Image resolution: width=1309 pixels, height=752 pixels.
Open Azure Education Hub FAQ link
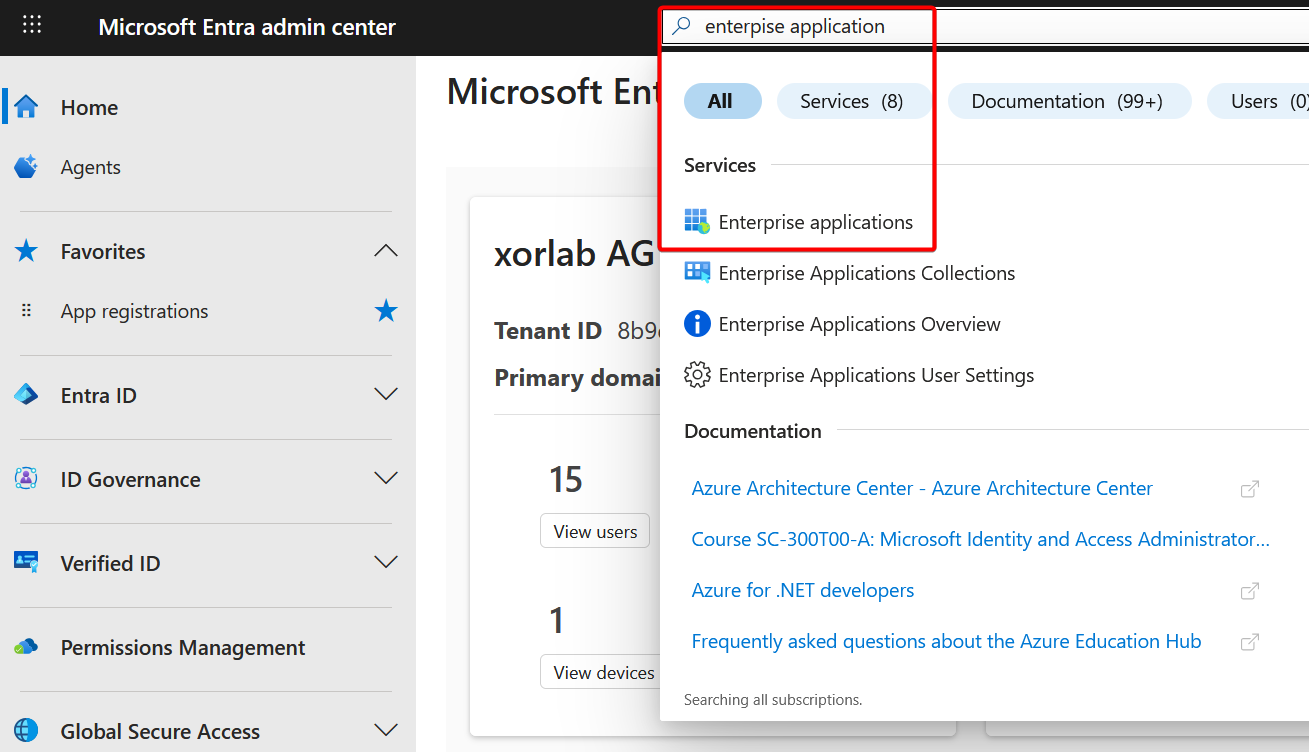(946, 641)
